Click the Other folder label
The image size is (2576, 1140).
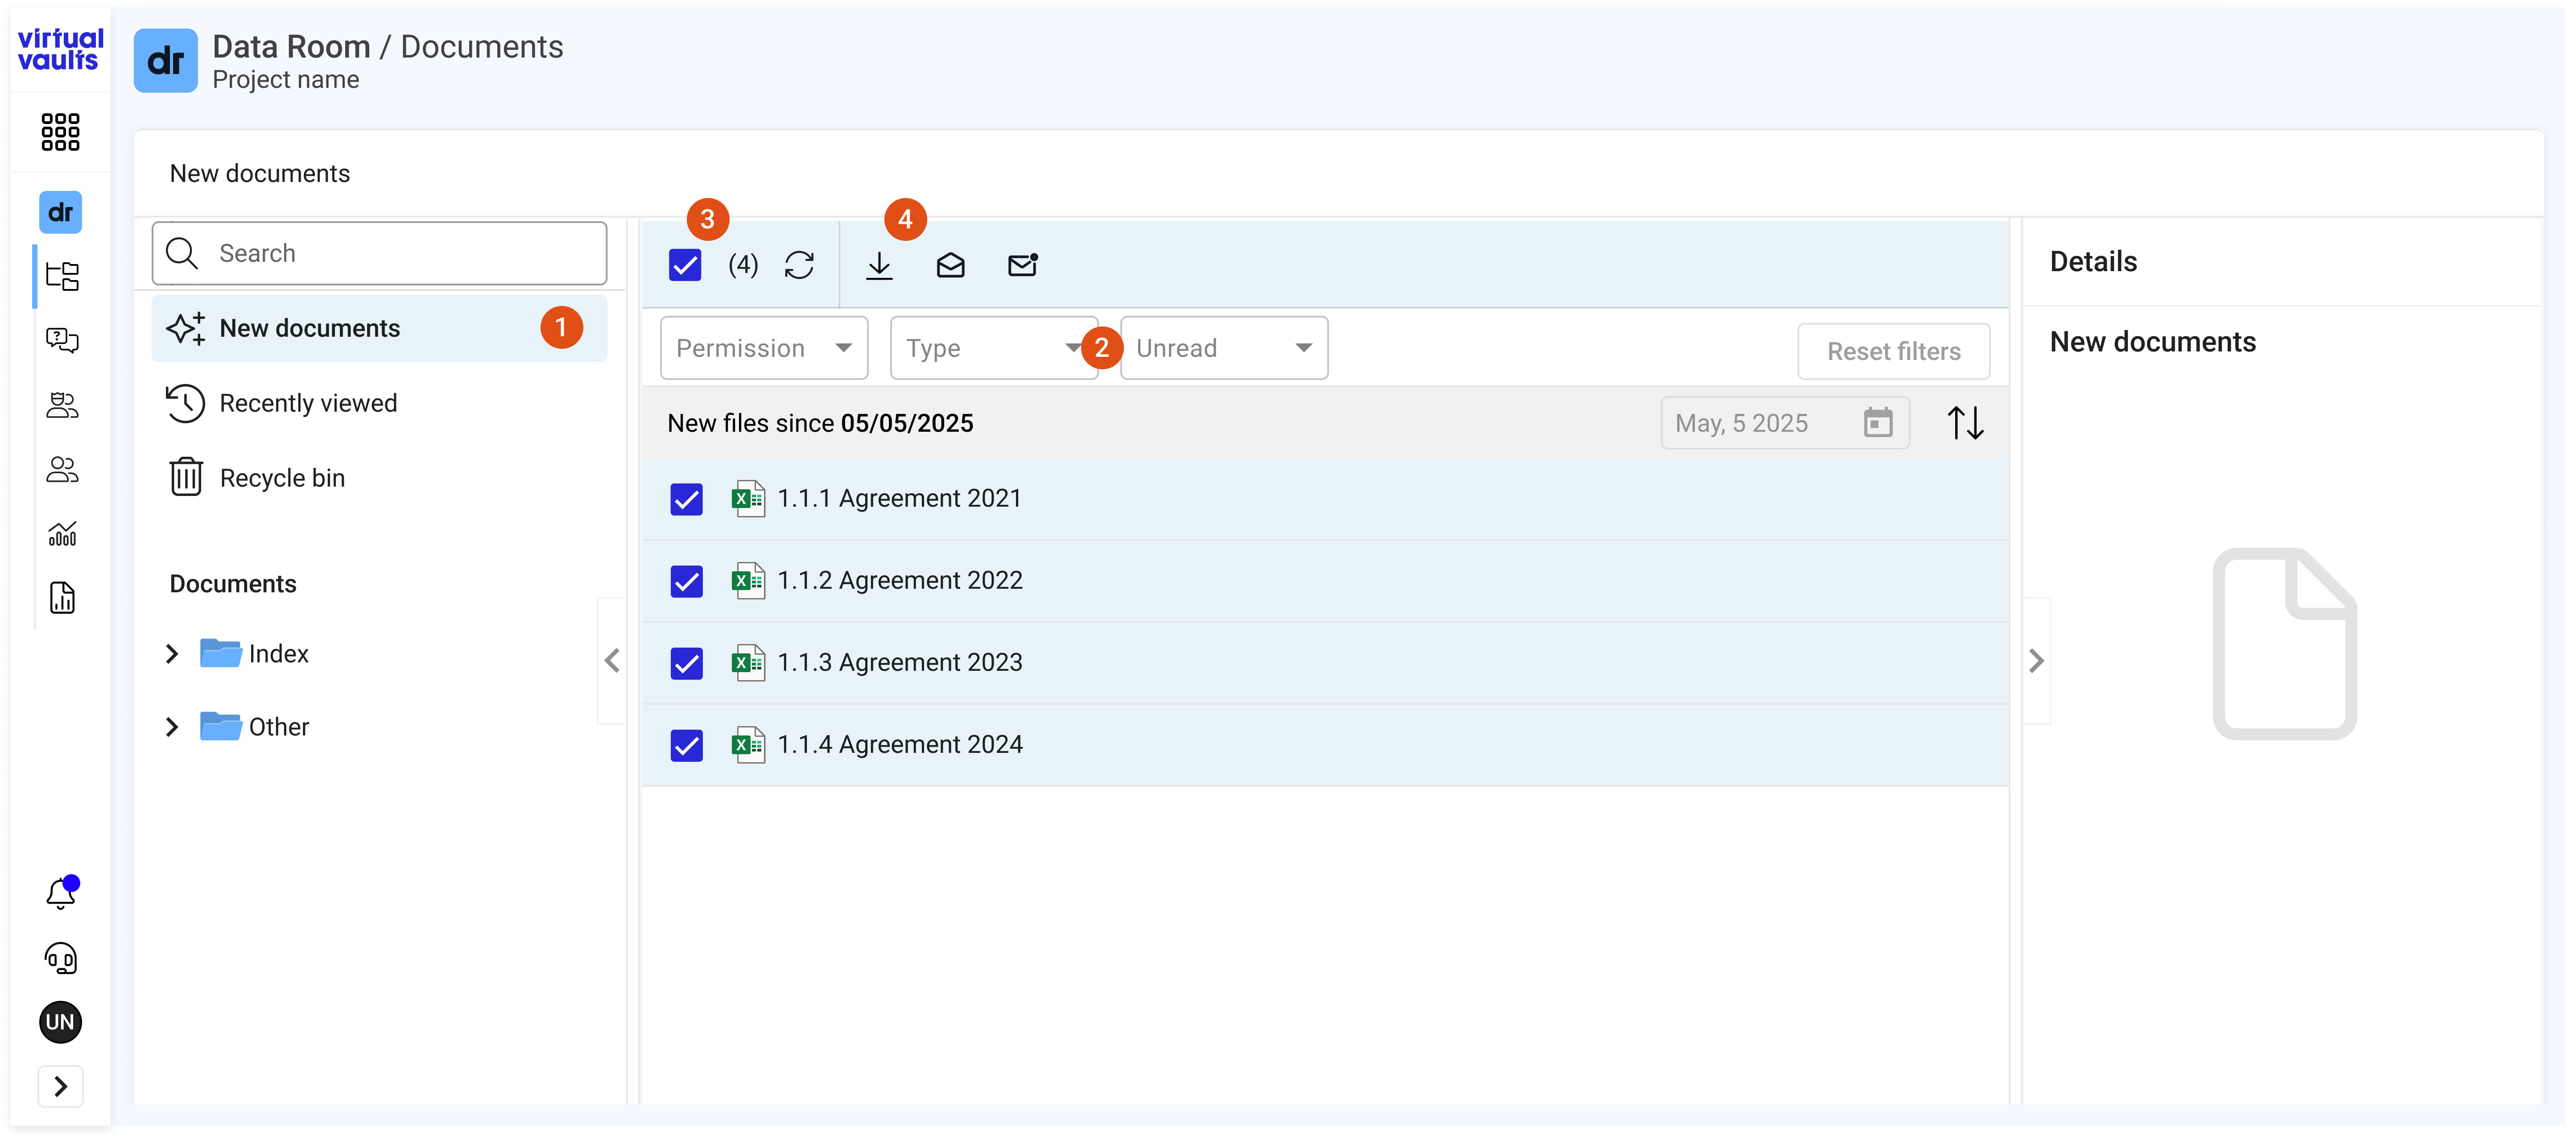pos(279,727)
